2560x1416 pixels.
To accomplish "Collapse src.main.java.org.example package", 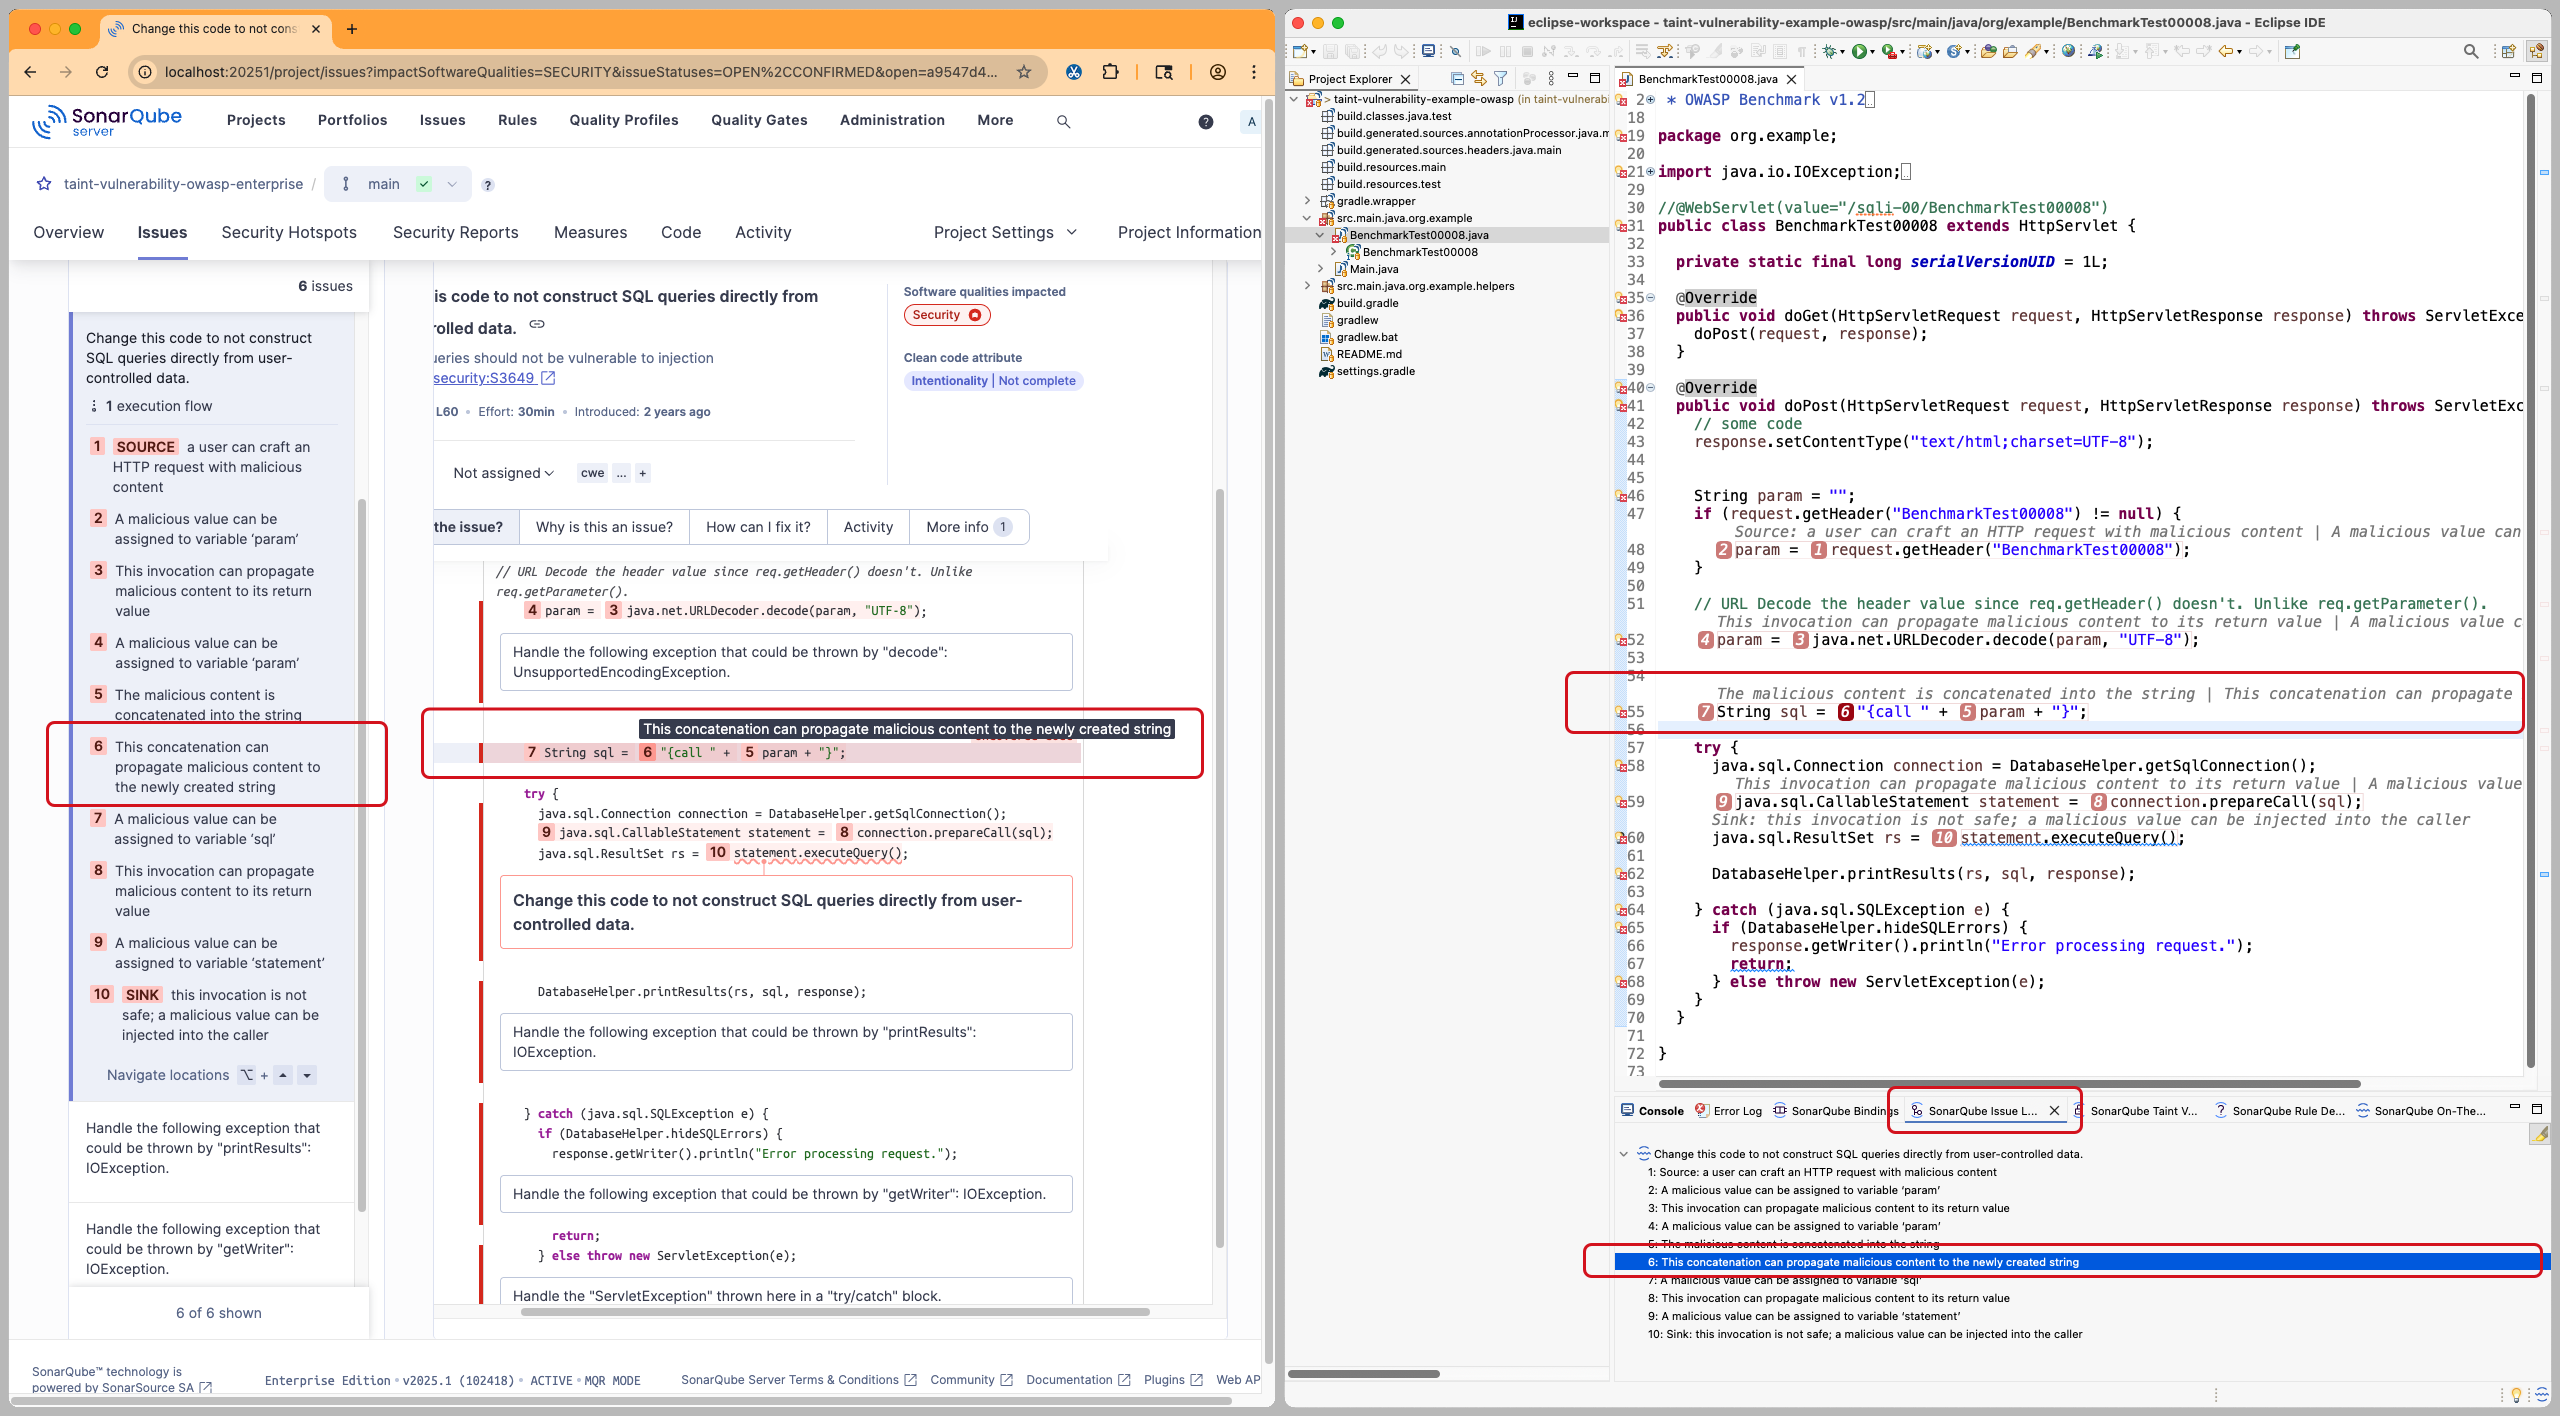I will coord(1307,218).
